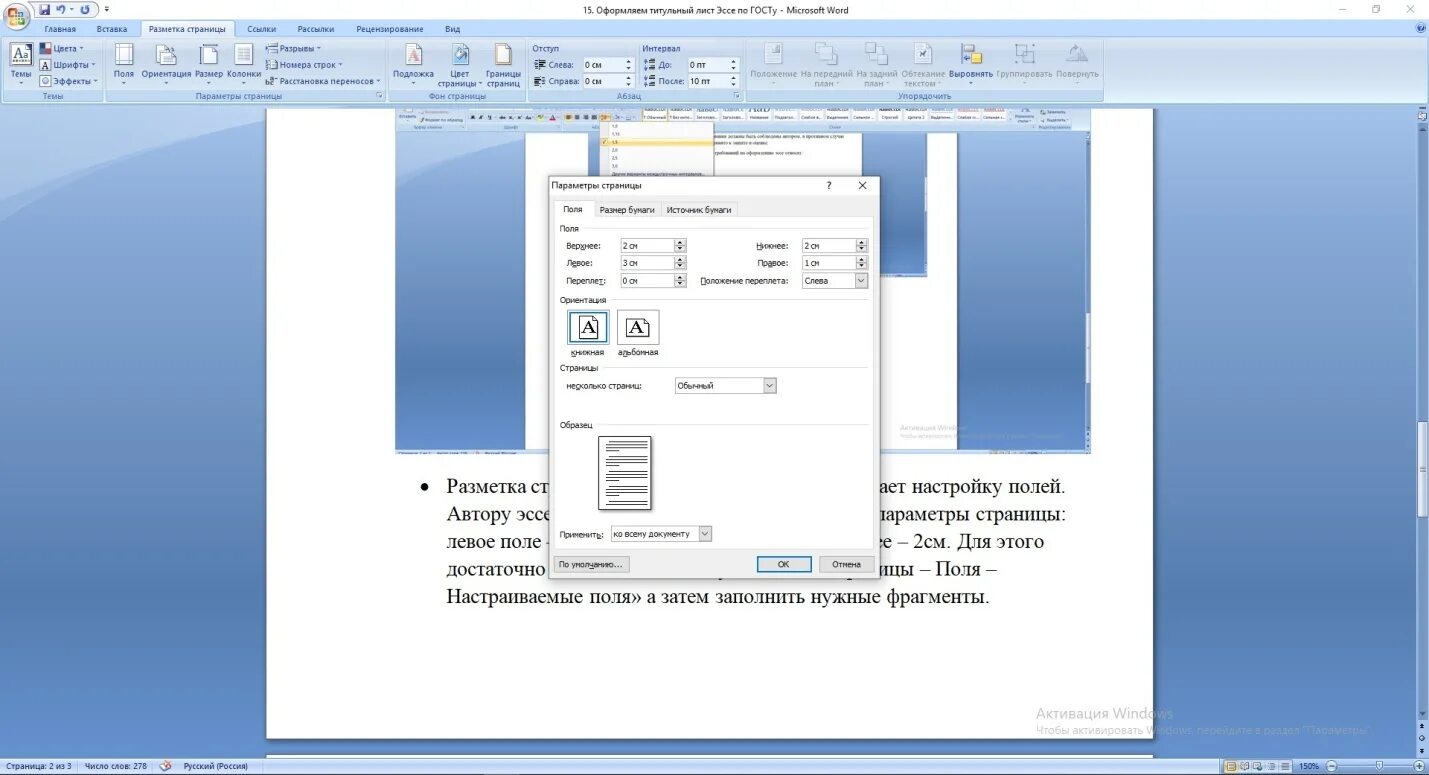Open the Повернуть menu

point(1077,64)
